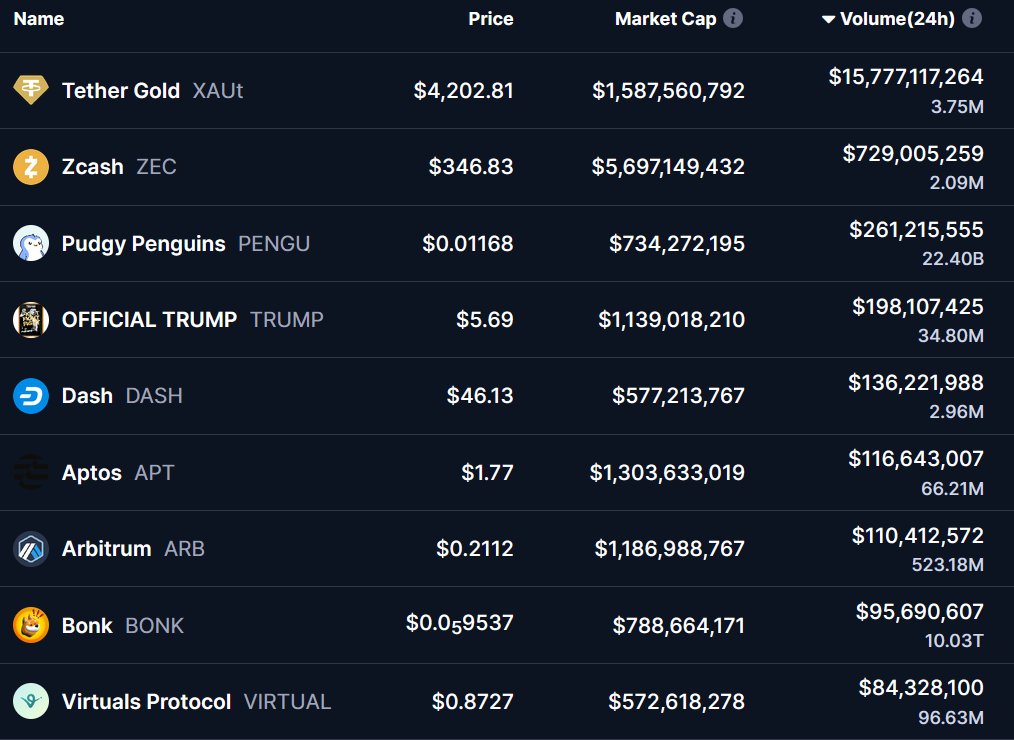Screen dimensions: 1014x740
Task: Open the Tether Gold XAUt link
Action: [x=152, y=91]
